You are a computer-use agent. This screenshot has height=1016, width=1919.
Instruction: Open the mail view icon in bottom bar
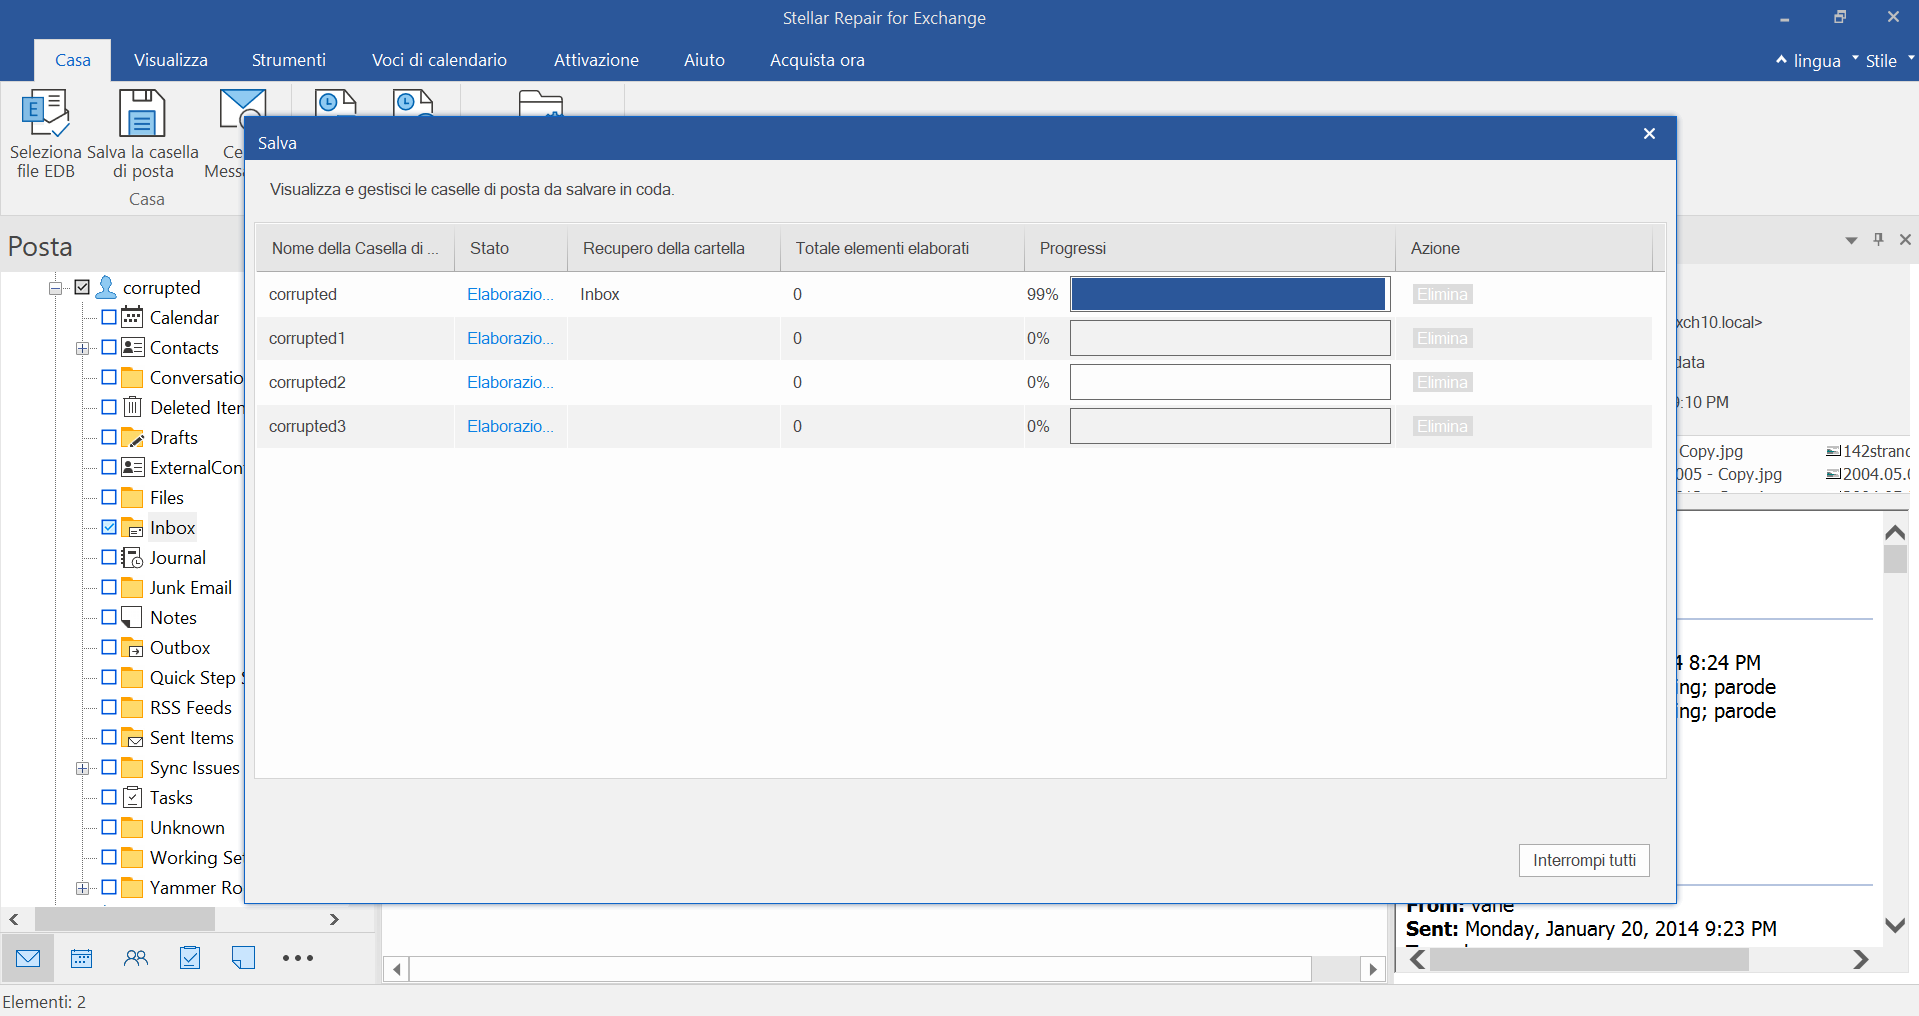pyautogui.click(x=28, y=958)
